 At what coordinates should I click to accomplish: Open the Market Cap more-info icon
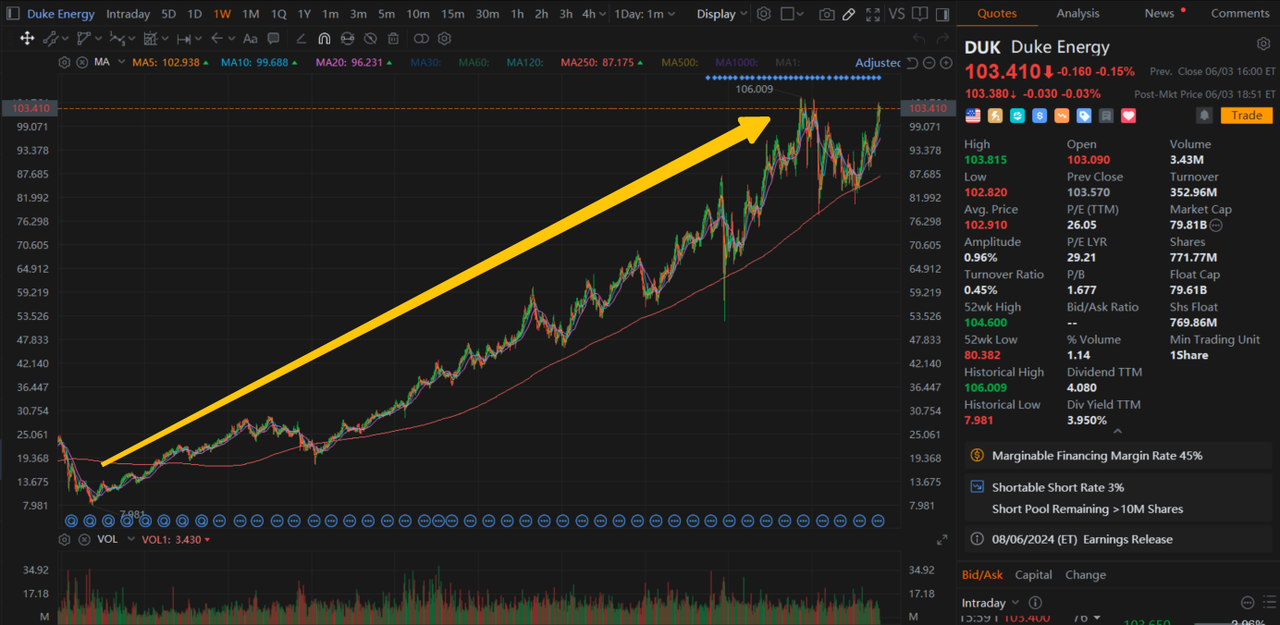coord(1216,226)
